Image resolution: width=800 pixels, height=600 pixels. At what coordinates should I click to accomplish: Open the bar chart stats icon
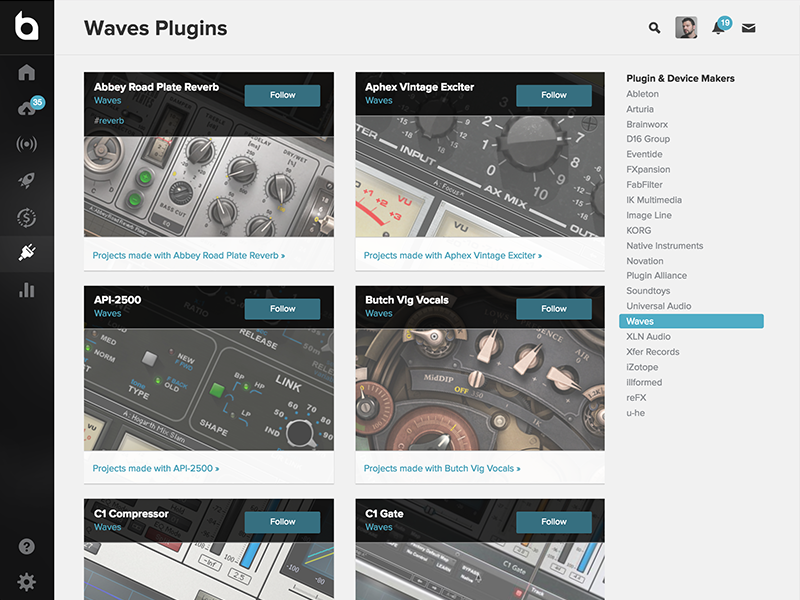(26, 290)
